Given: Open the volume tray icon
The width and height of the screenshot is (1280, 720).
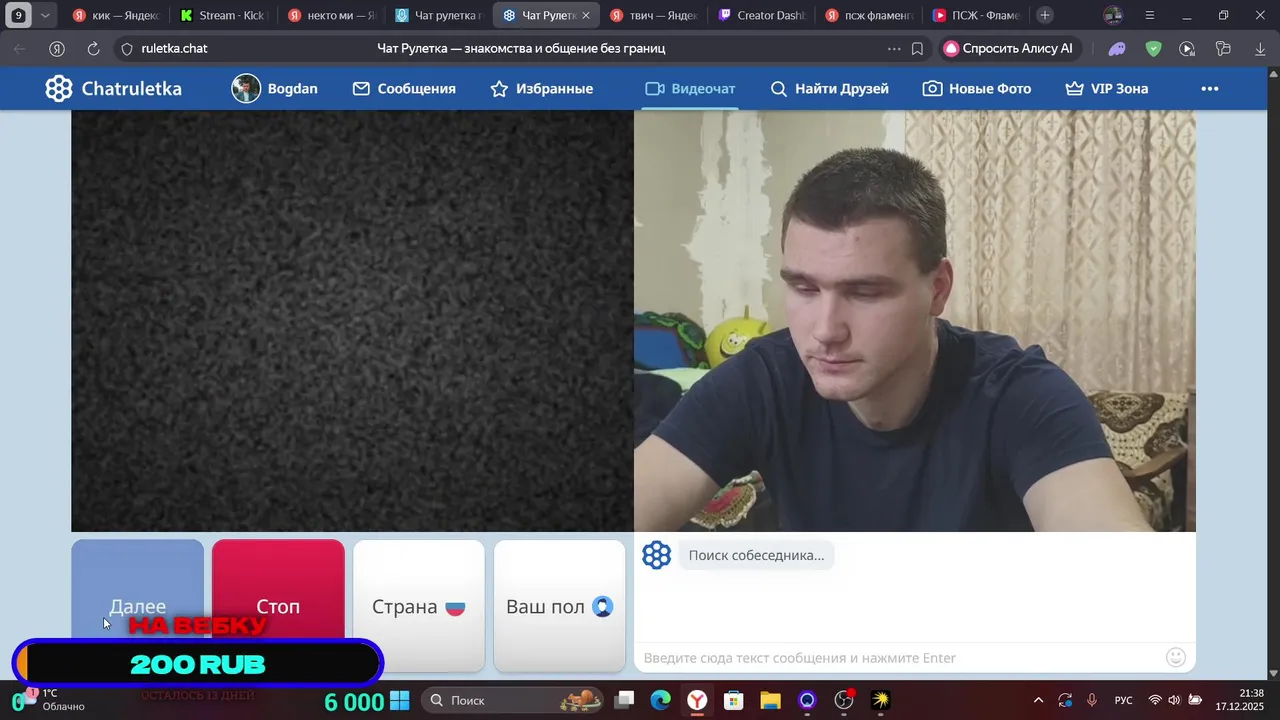Looking at the screenshot, I should [x=1174, y=700].
